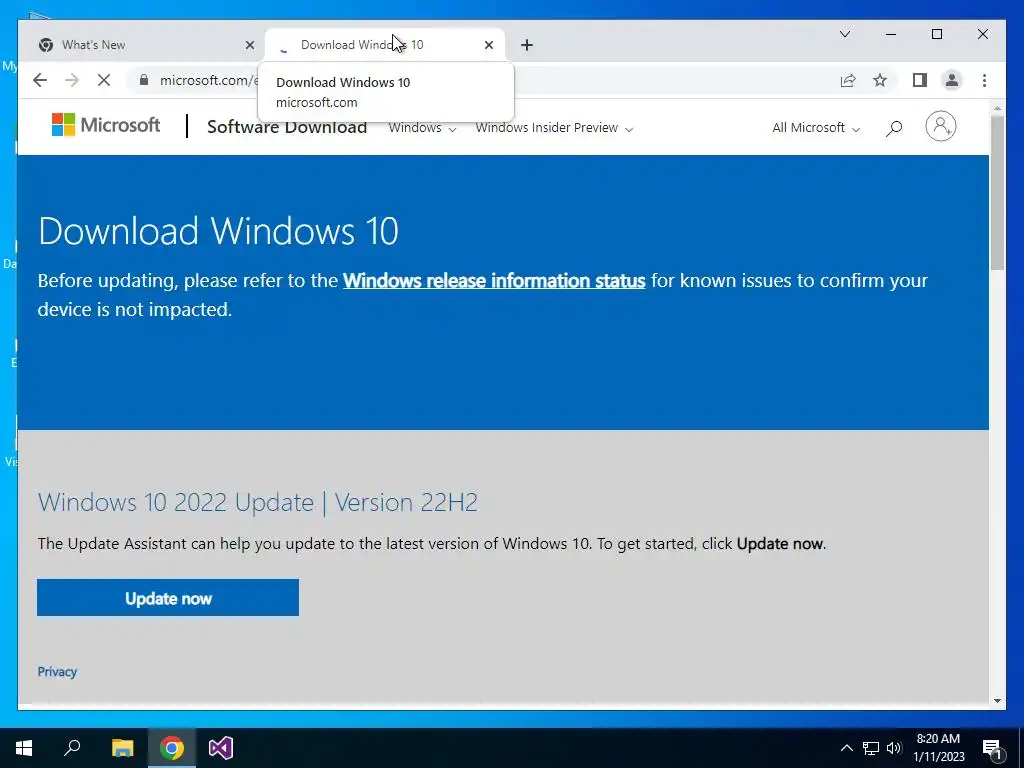Click Windows 10 2022 Update heading
The height and width of the screenshot is (768, 1024).
257,502
